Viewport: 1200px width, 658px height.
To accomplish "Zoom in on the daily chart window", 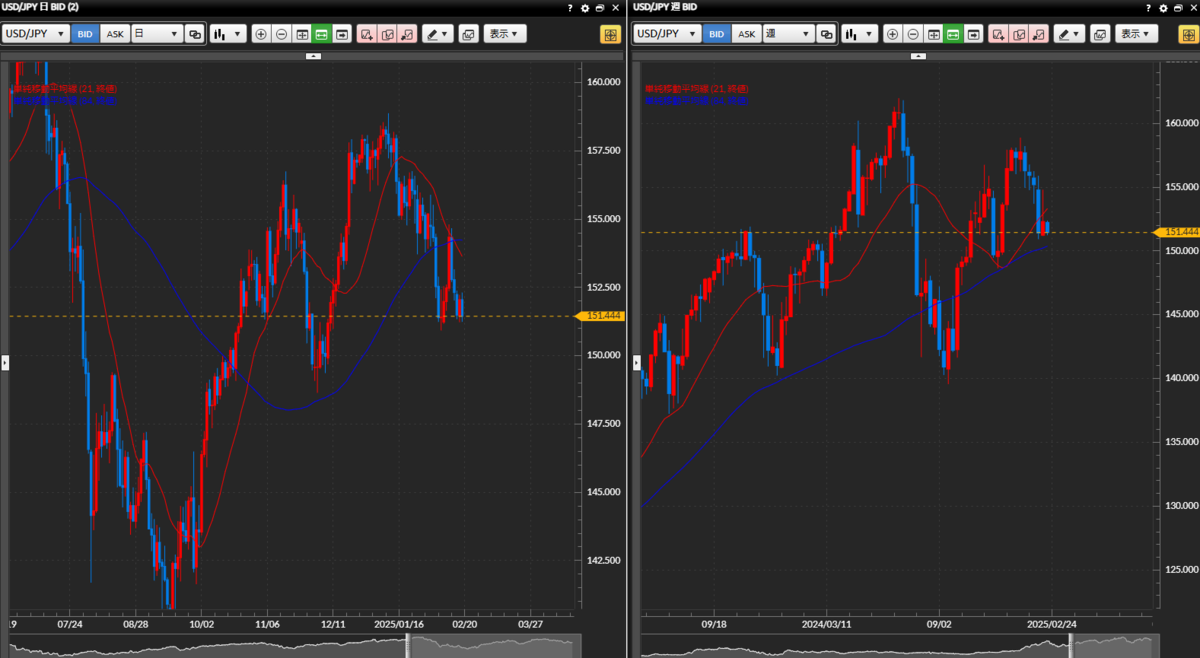I will [x=261, y=34].
